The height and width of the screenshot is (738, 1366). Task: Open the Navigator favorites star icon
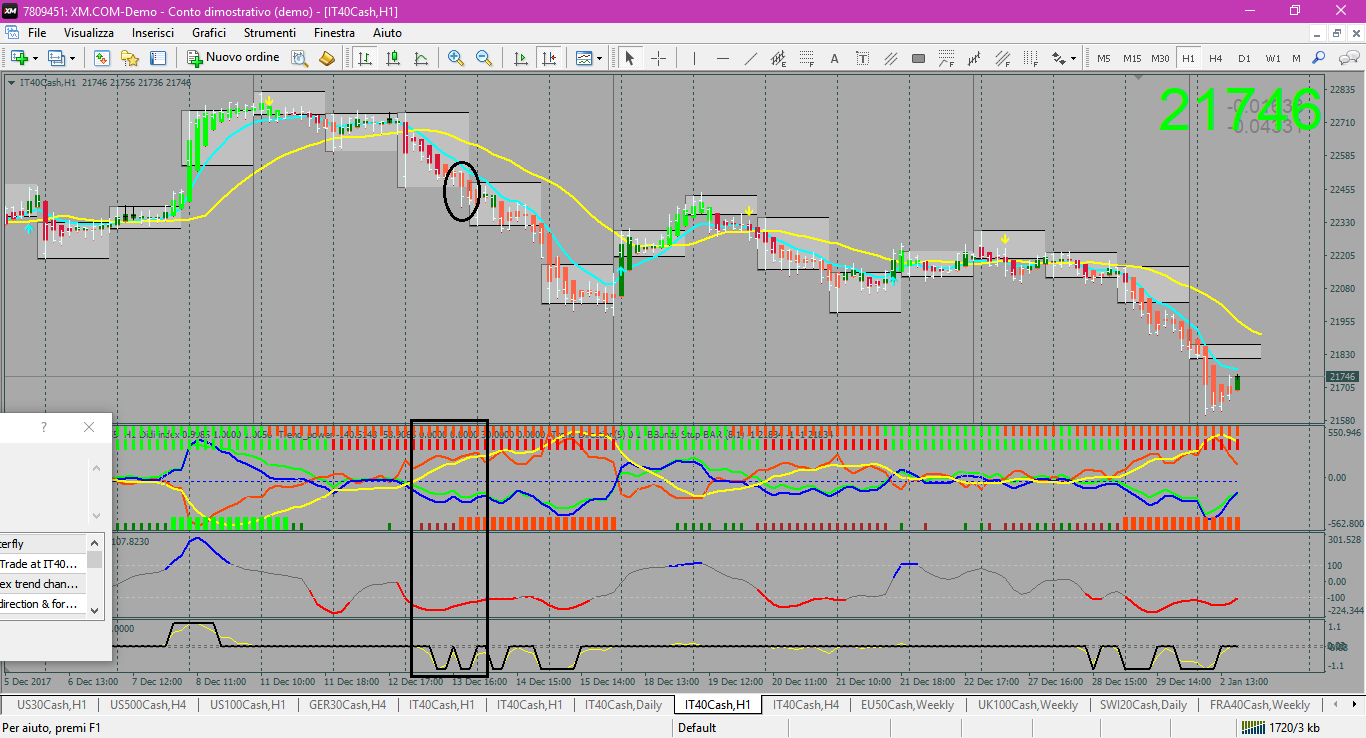point(130,58)
